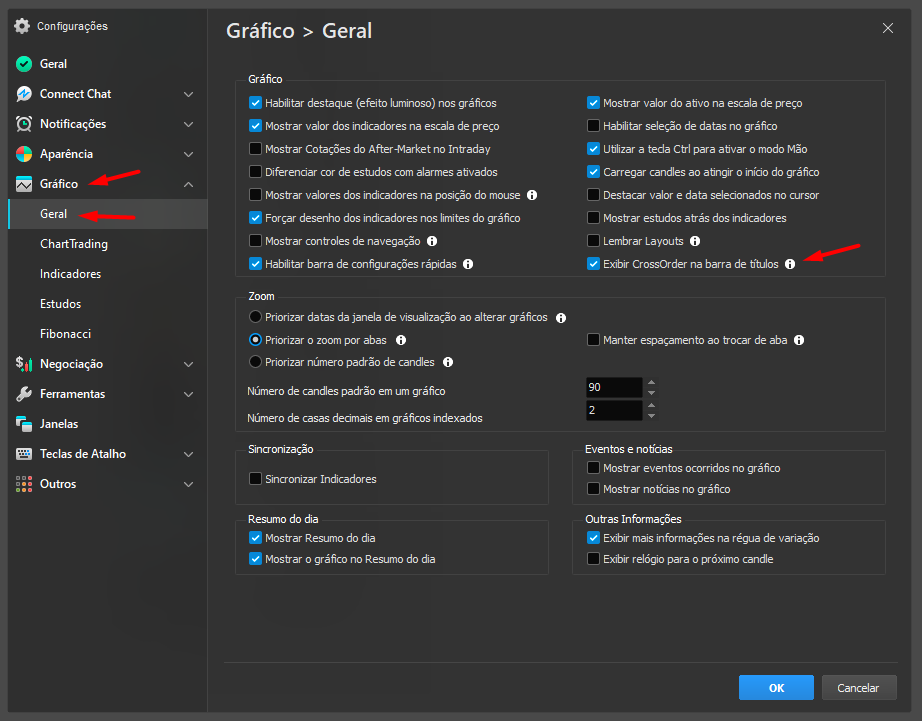Screen dimensions: 922x721
Task: Click the Janelas windows icon
Action: point(24,423)
